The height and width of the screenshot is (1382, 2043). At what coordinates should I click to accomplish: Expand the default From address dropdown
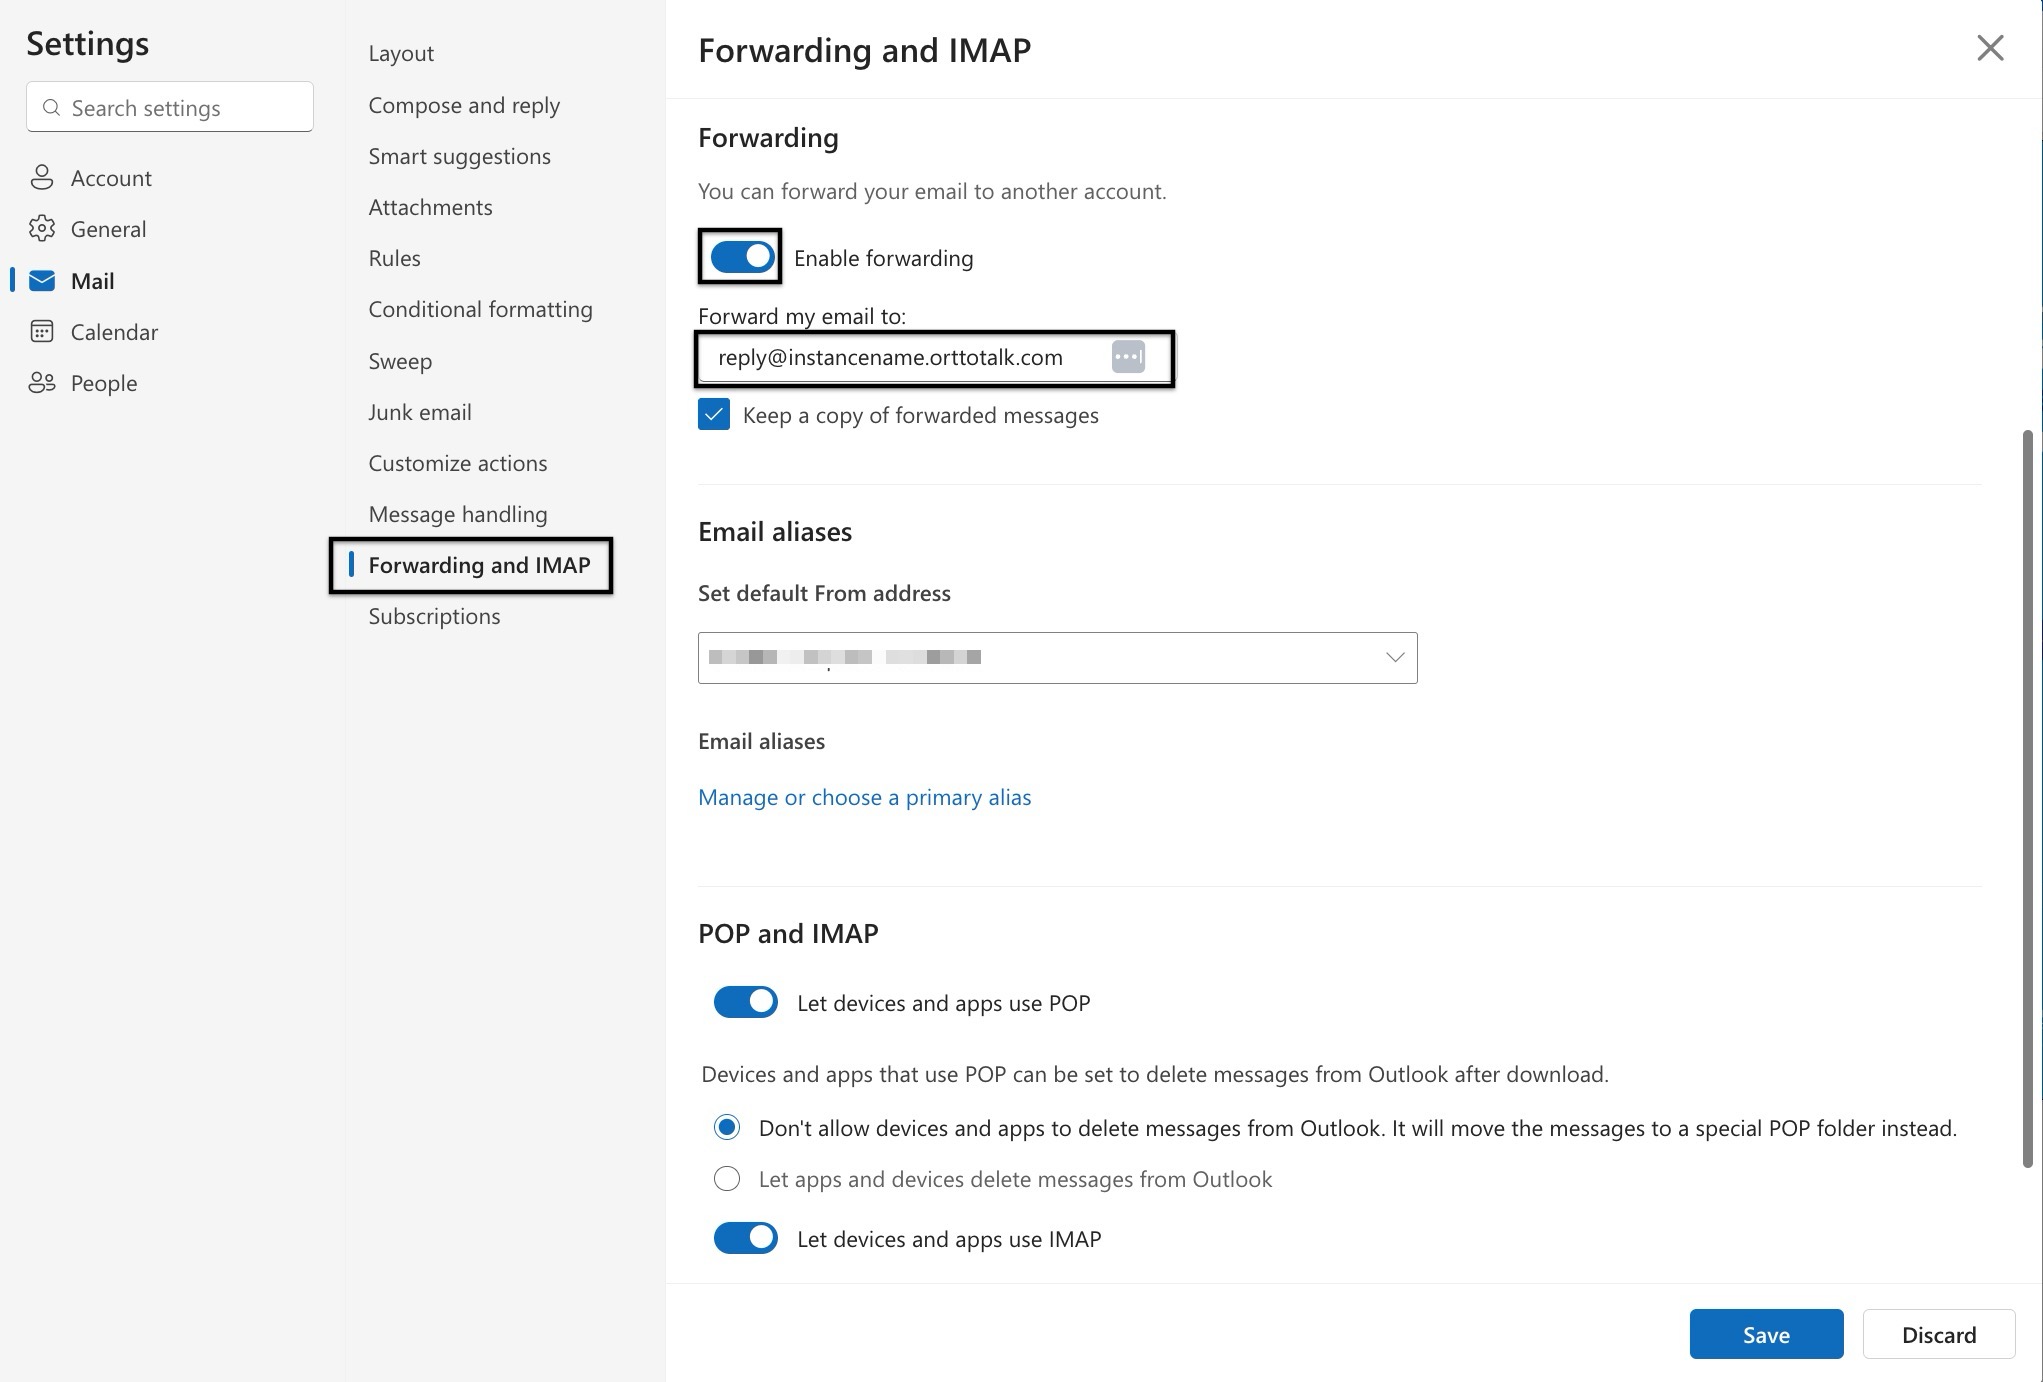1394,658
